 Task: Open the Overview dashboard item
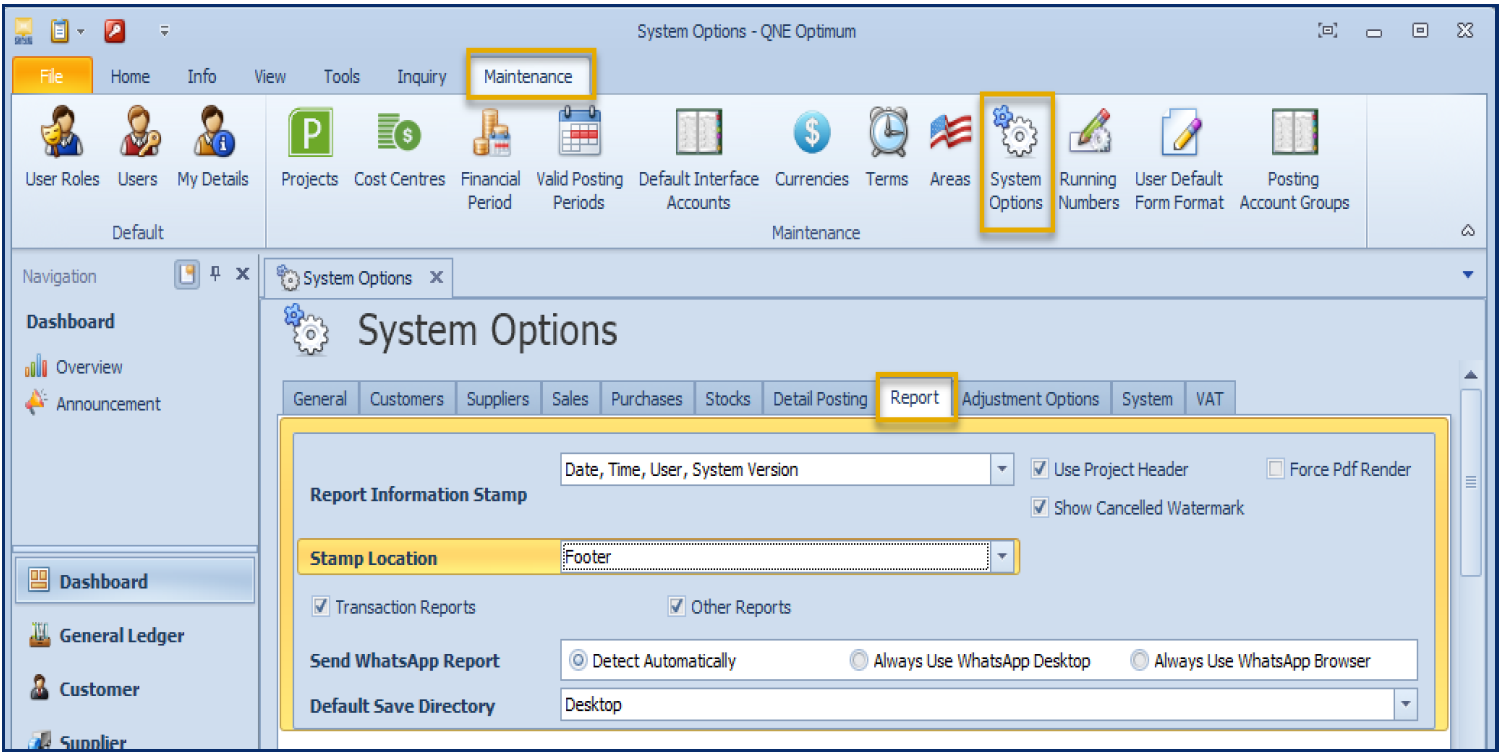74,367
